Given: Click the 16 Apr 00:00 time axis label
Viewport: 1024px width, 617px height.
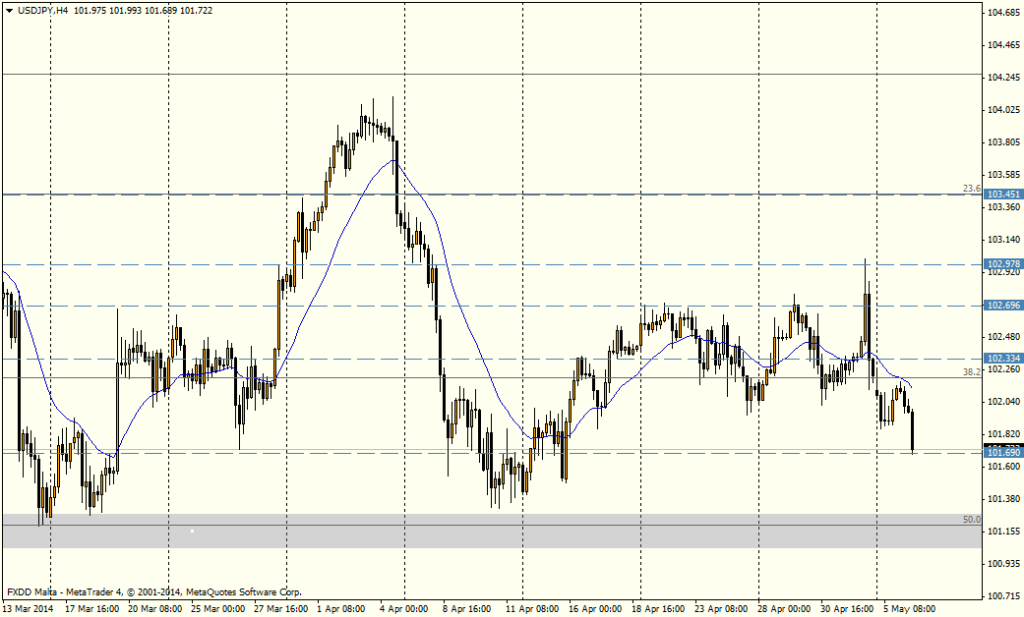Looking at the screenshot, I should tap(592, 607).
